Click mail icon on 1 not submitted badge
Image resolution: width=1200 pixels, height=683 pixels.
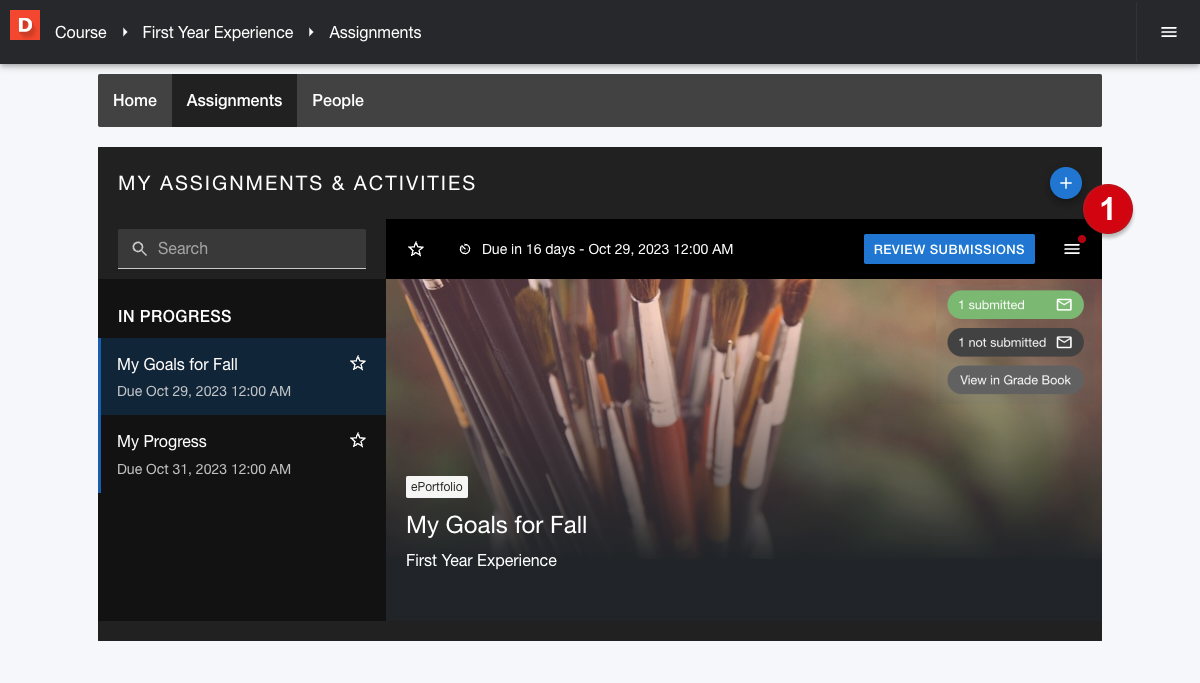pos(1064,342)
